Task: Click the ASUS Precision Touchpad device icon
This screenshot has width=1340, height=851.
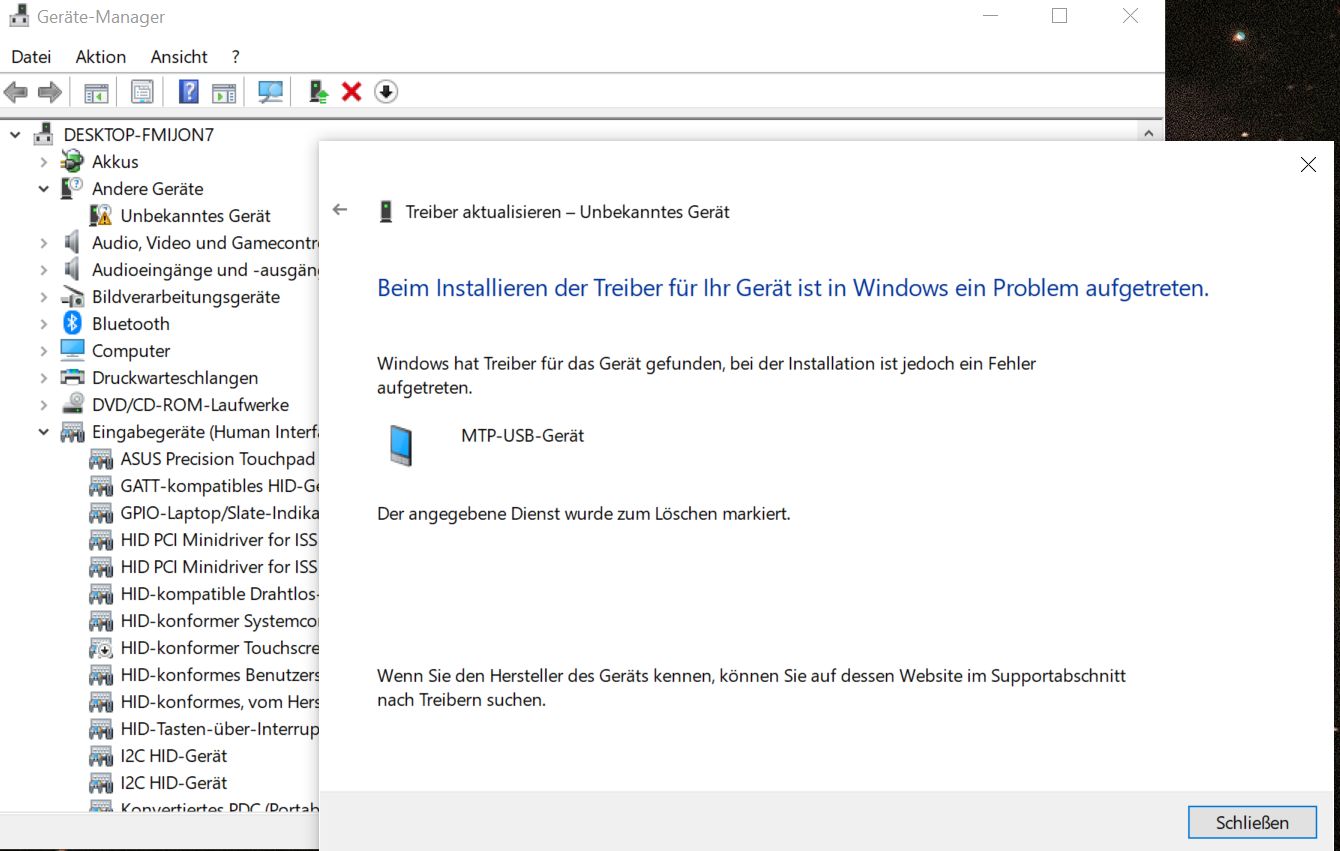Action: click(x=101, y=458)
